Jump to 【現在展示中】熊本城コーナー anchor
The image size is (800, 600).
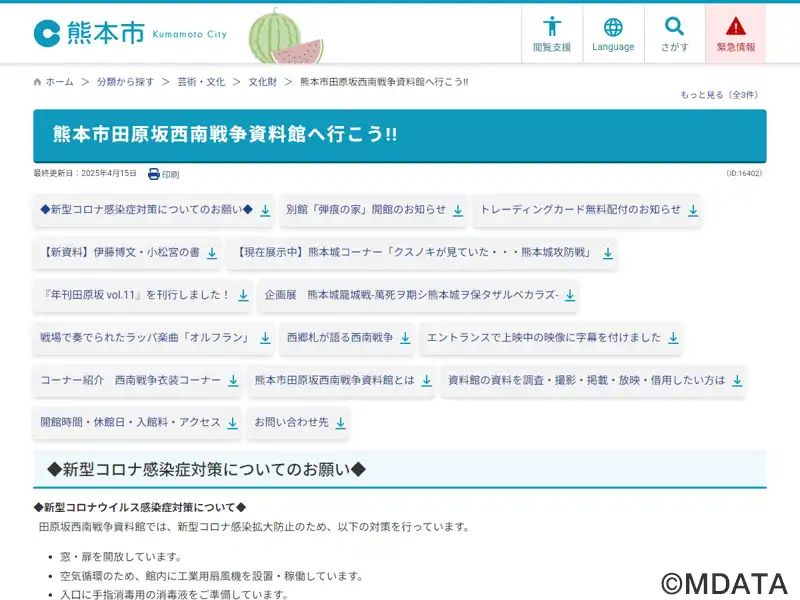point(422,253)
